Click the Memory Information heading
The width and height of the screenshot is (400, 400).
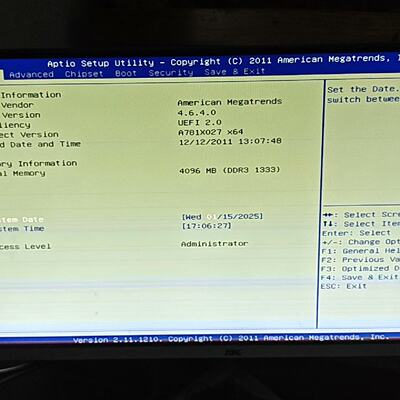click(39, 164)
